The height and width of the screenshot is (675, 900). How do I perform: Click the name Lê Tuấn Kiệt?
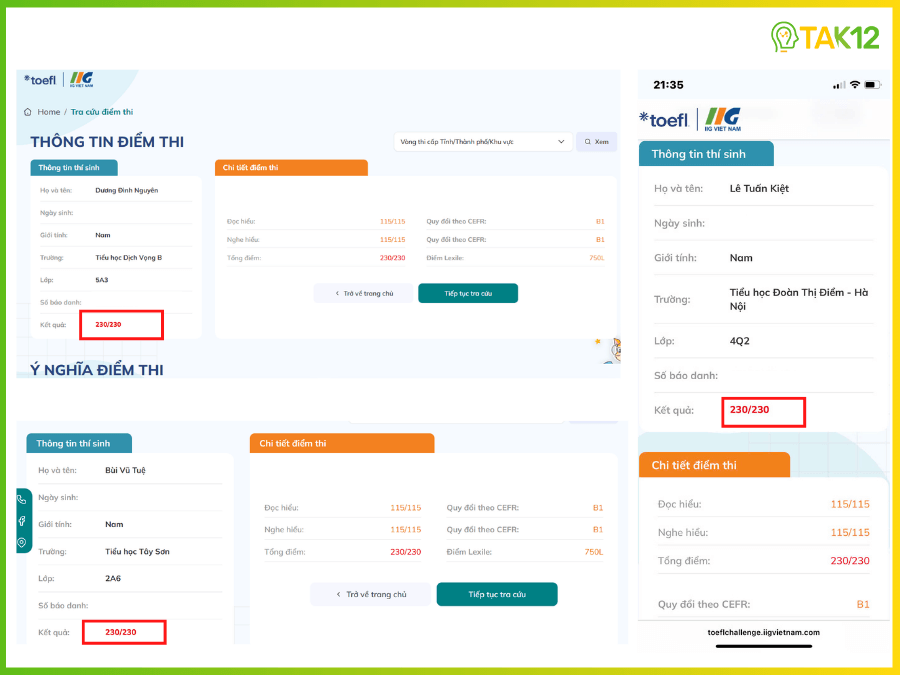pyautogui.click(x=759, y=188)
